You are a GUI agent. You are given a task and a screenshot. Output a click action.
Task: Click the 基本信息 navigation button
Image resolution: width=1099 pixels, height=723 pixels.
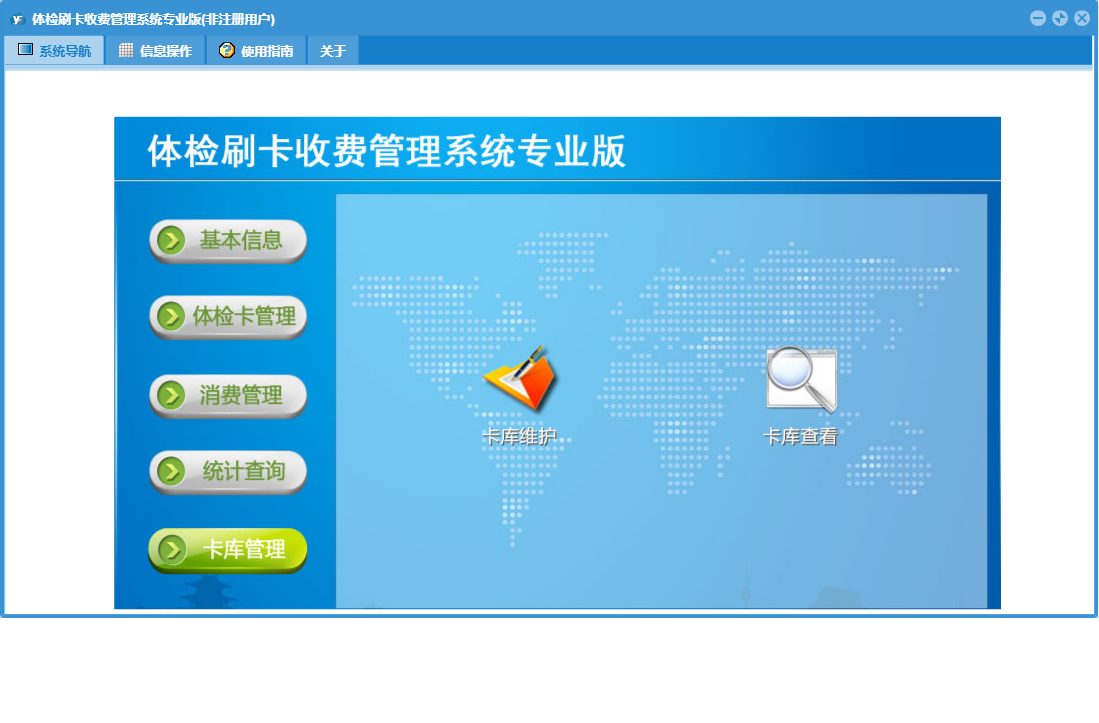tap(228, 241)
